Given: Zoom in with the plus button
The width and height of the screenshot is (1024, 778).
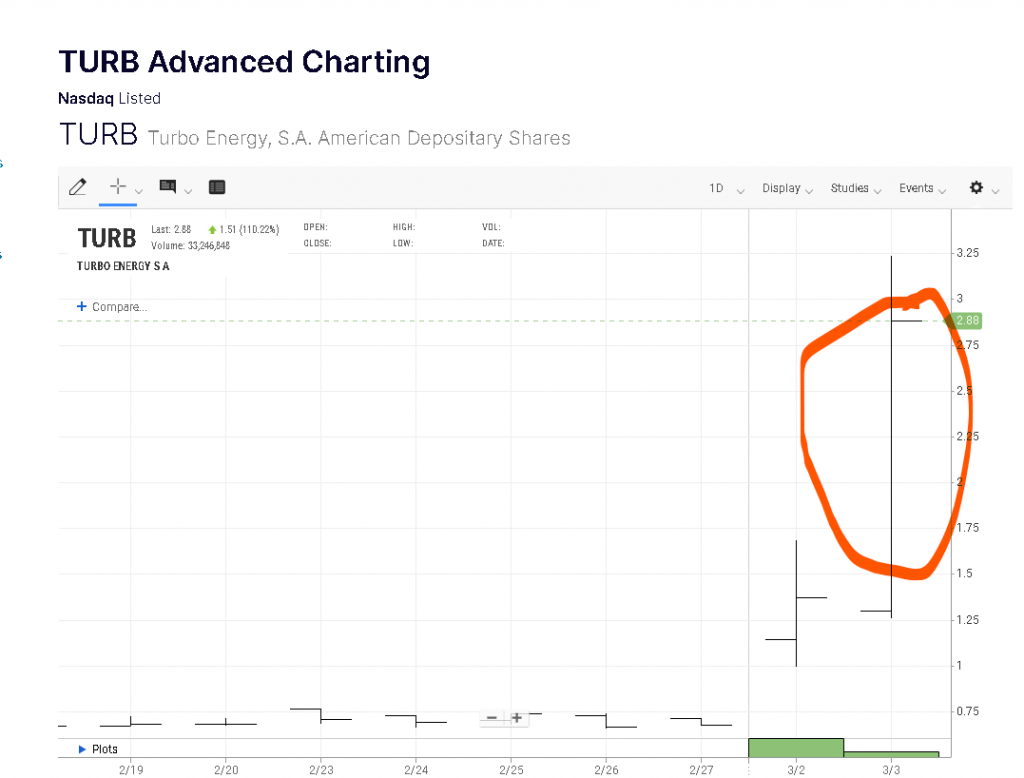Looking at the screenshot, I should [x=517, y=718].
